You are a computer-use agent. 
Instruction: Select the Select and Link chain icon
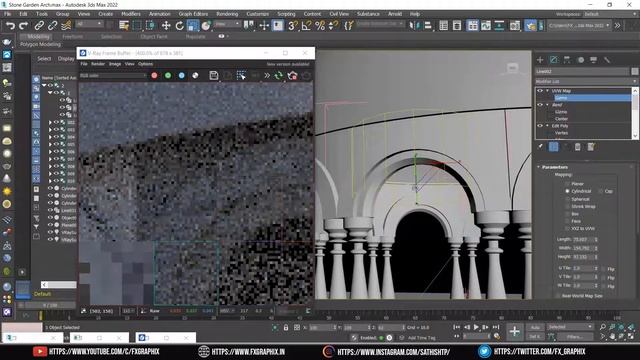click(x=39, y=26)
